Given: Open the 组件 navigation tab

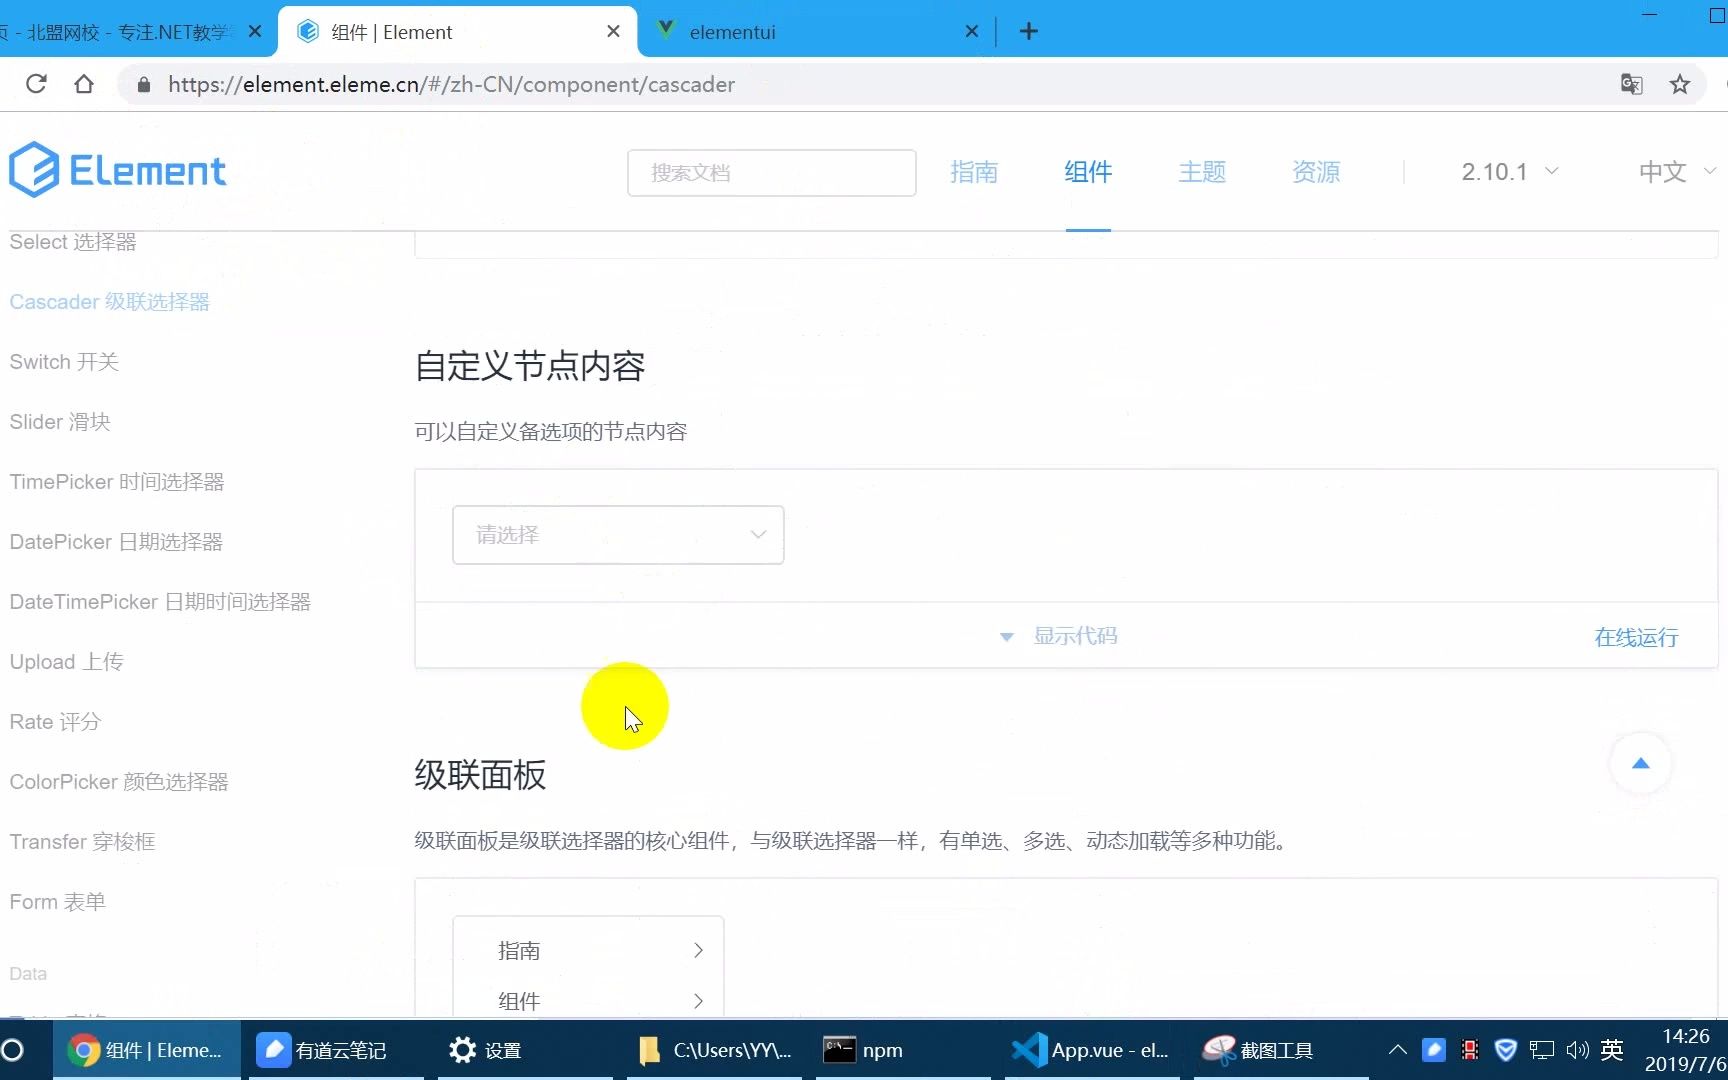Looking at the screenshot, I should coord(1088,172).
